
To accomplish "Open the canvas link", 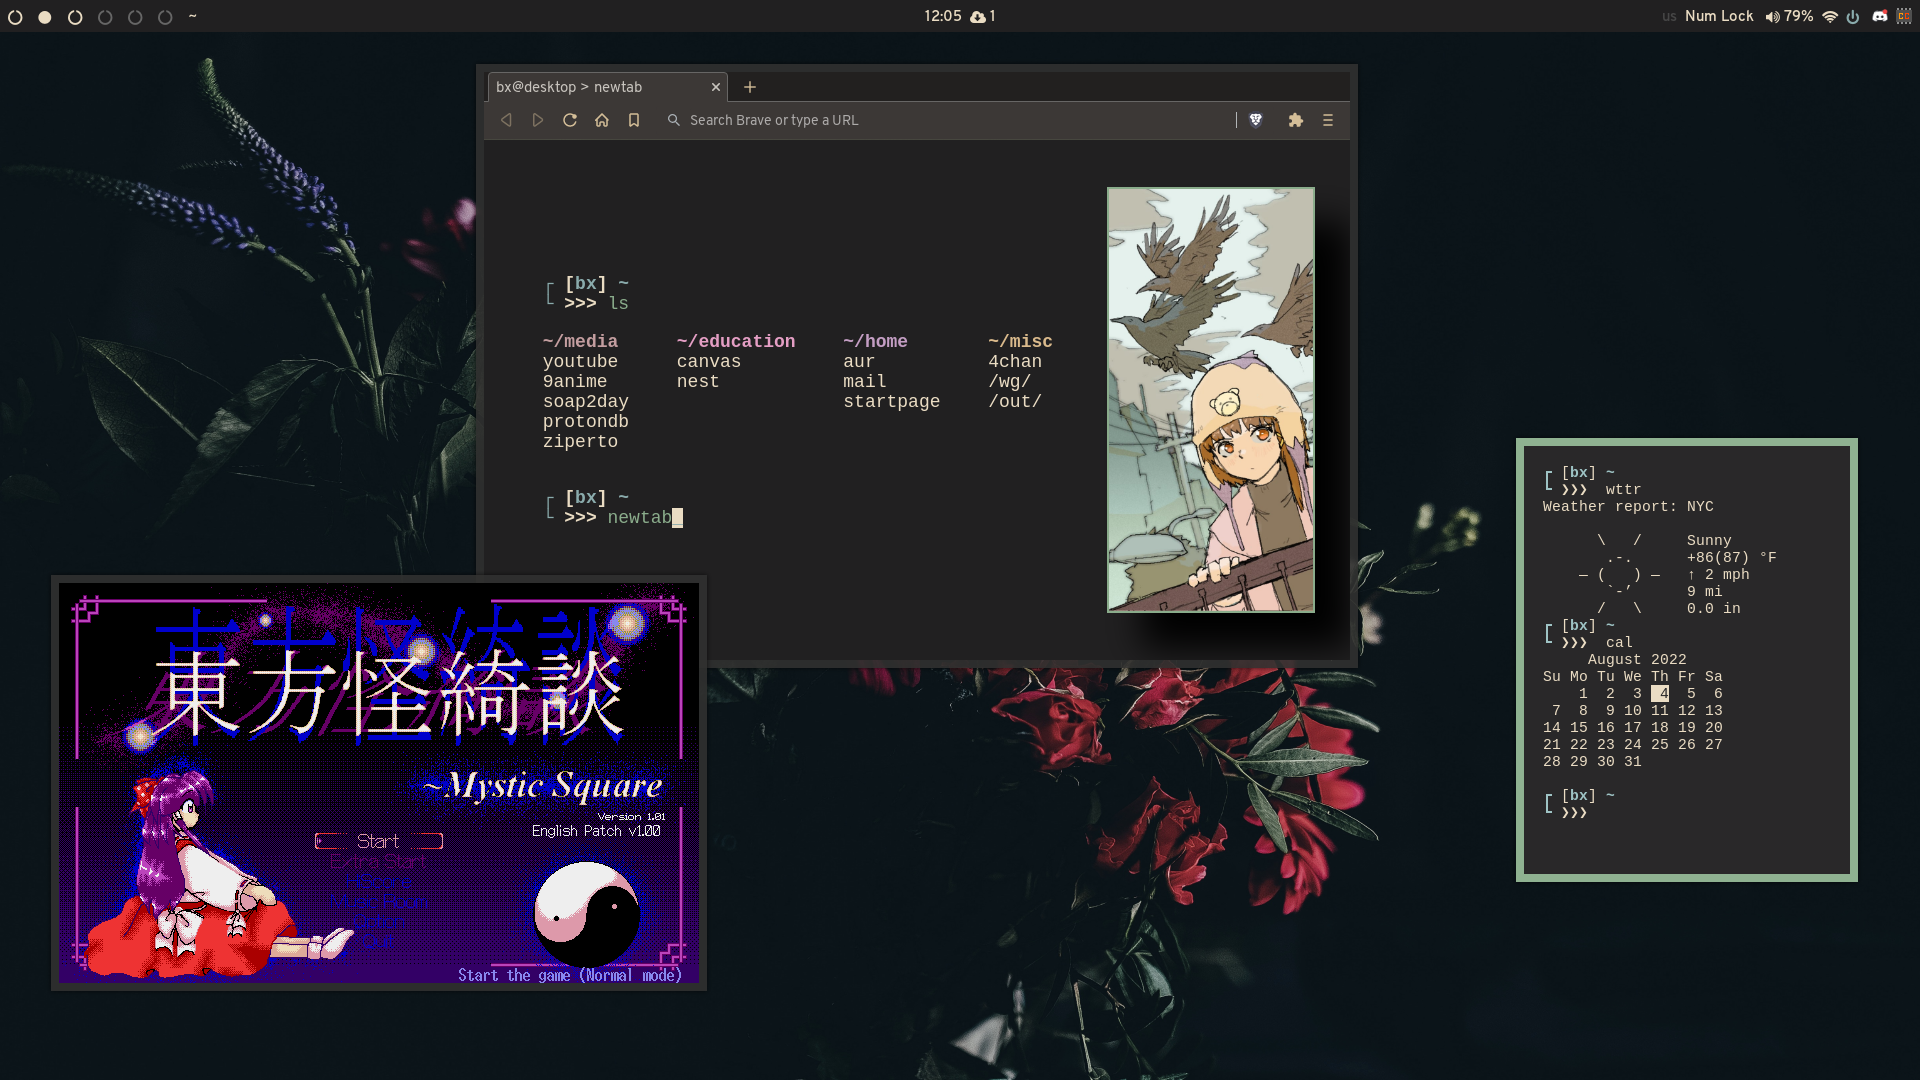I will (x=709, y=362).
